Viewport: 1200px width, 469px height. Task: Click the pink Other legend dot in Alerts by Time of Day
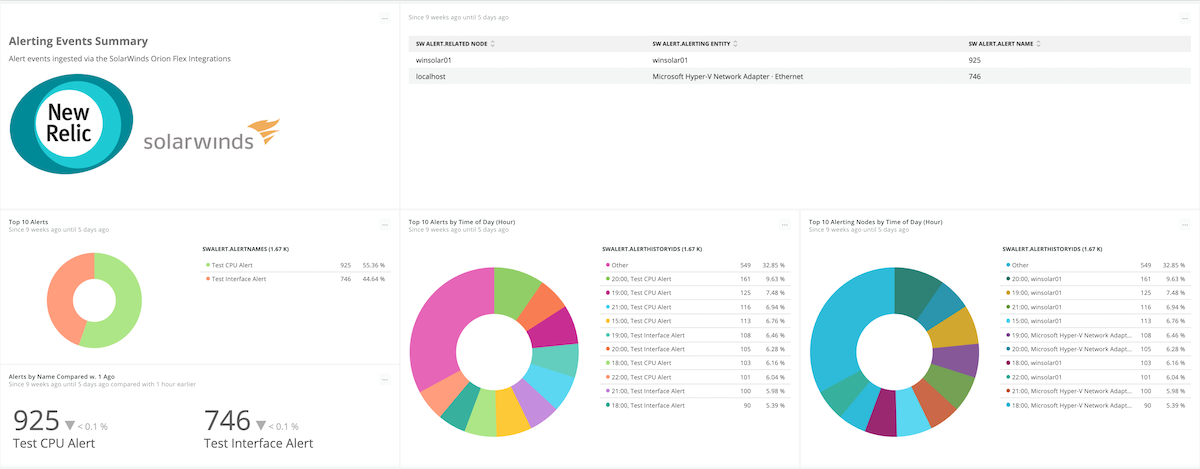(x=608, y=265)
